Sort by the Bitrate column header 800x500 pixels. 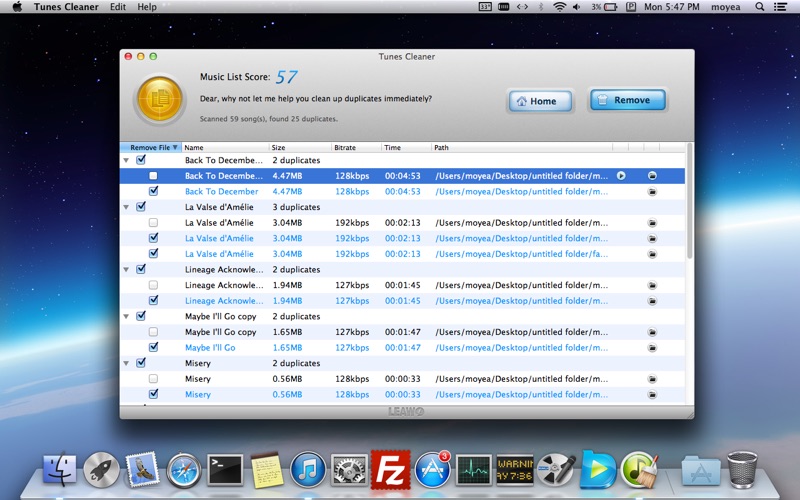(x=357, y=147)
